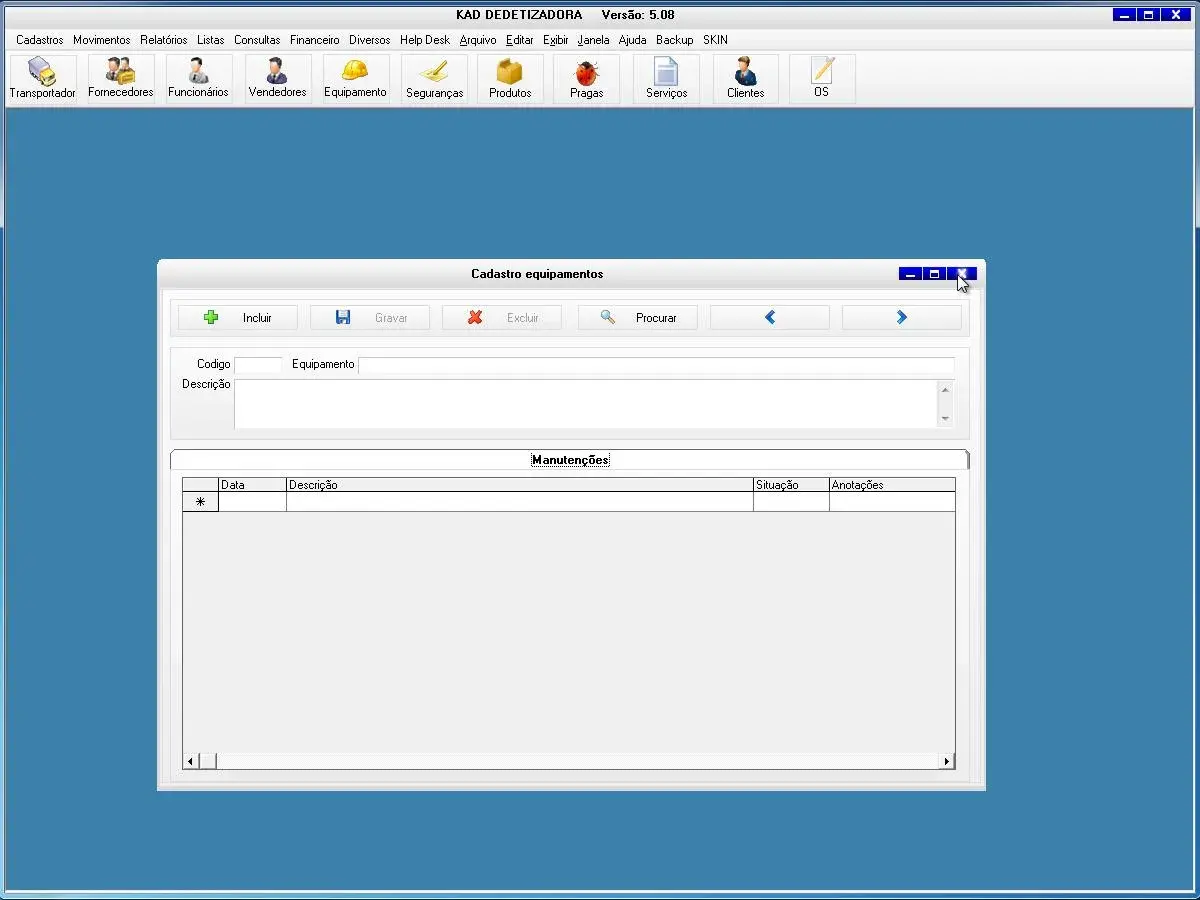1200x900 pixels.
Task: Open the Vendedores toolbar icon
Action: click(277, 79)
